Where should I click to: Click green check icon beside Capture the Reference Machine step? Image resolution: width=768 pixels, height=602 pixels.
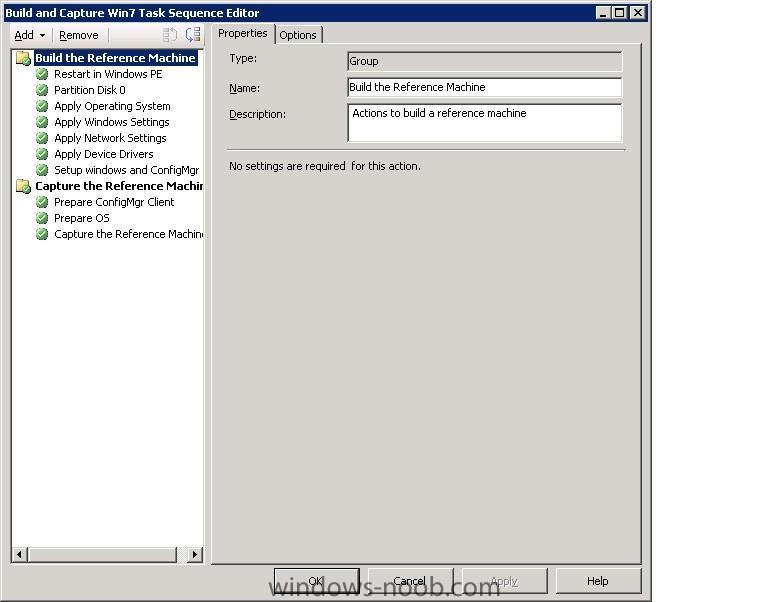pos(42,234)
